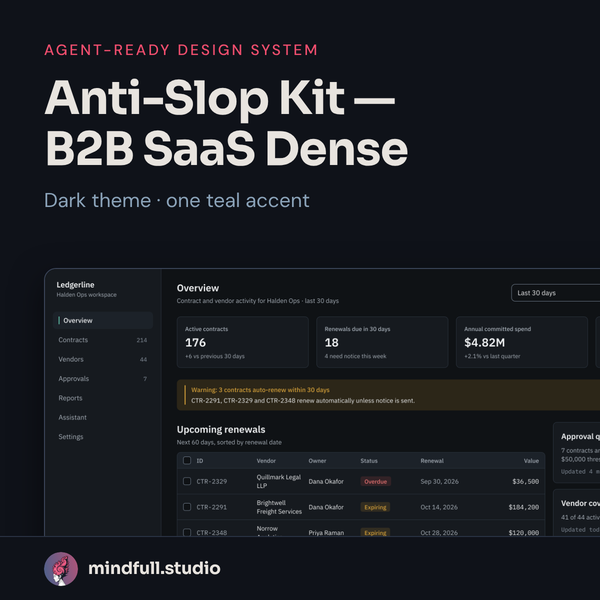The width and height of the screenshot is (600, 600).
Task: Click the $120,000 value cell
Action: [523, 532]
